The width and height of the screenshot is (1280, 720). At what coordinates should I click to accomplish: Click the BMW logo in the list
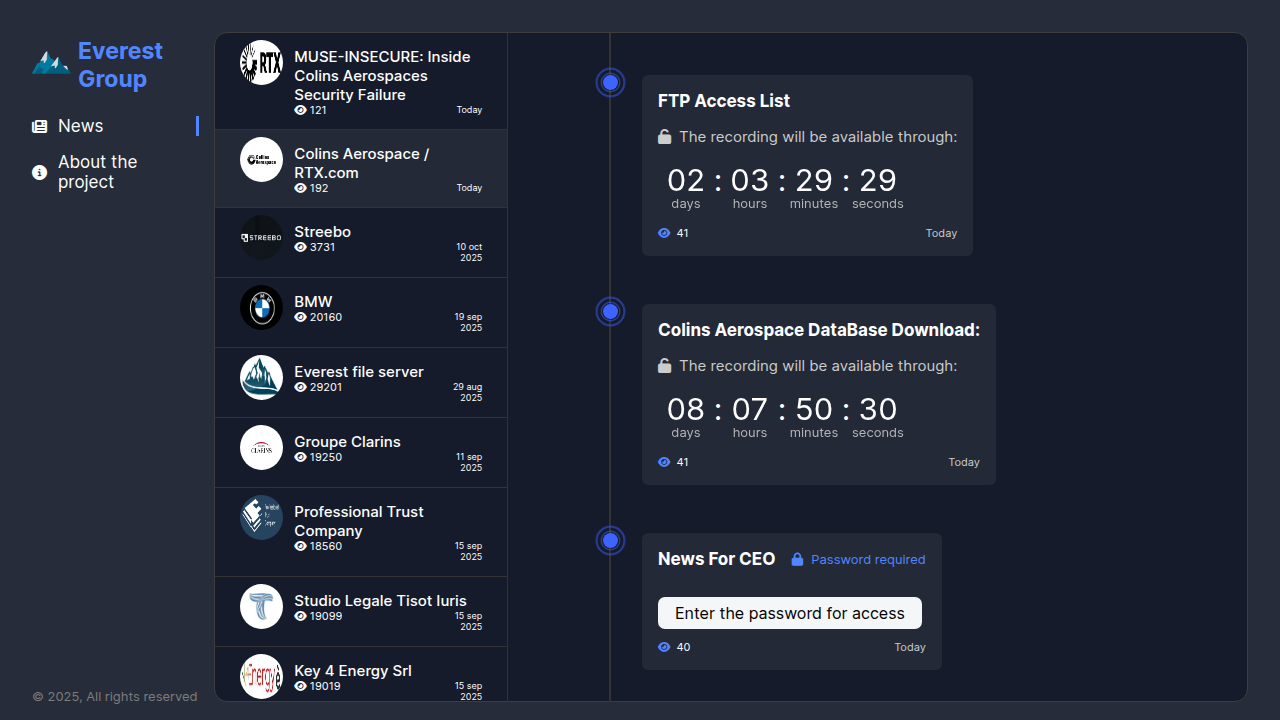tap(261, 307)
